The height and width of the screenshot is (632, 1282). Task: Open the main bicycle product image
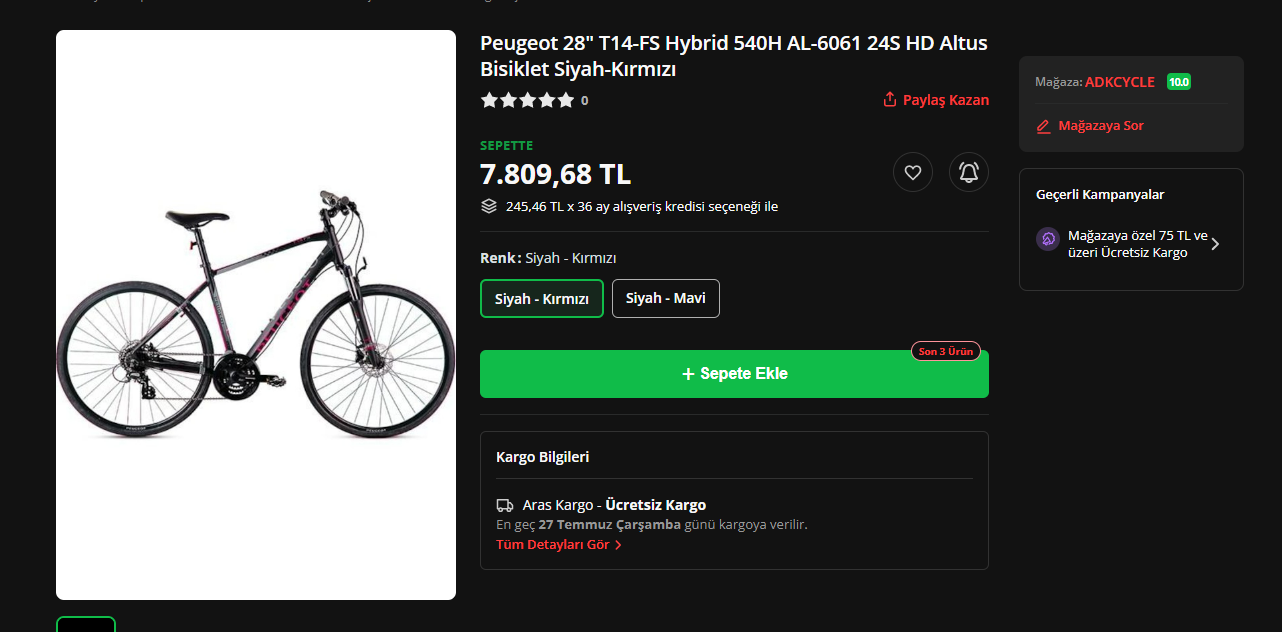(256, 314)
